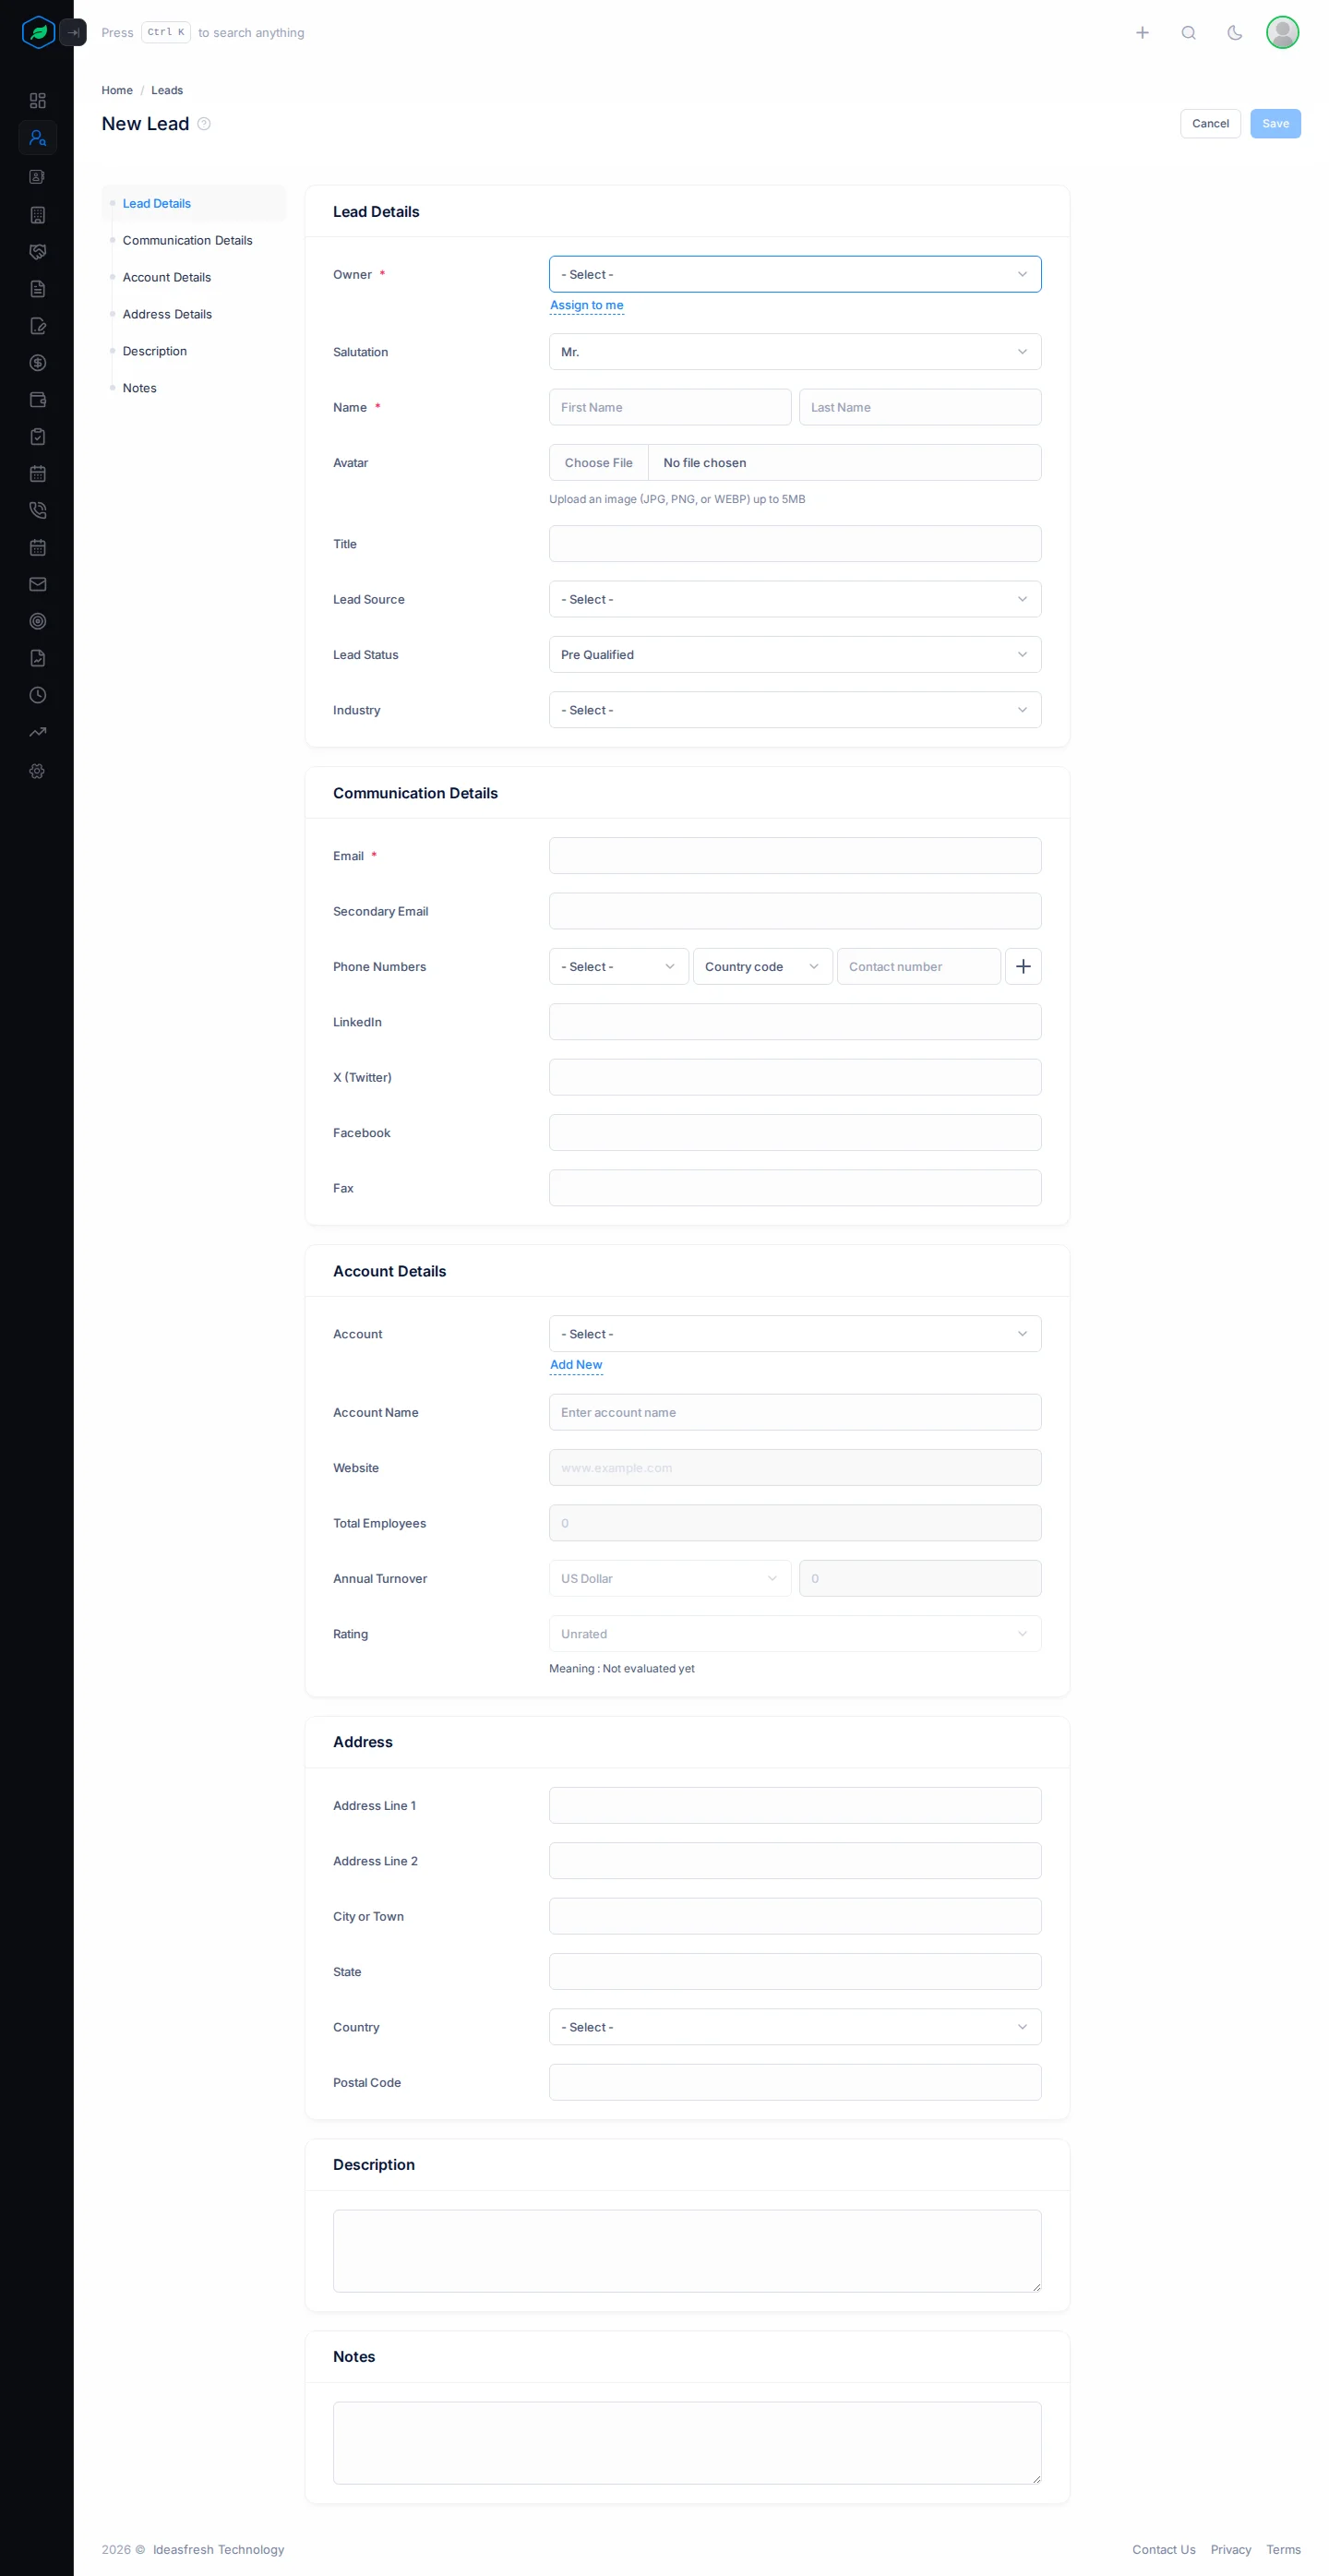
Task: Open the wallet icon in sidebar
Action: tap(38, 400)
